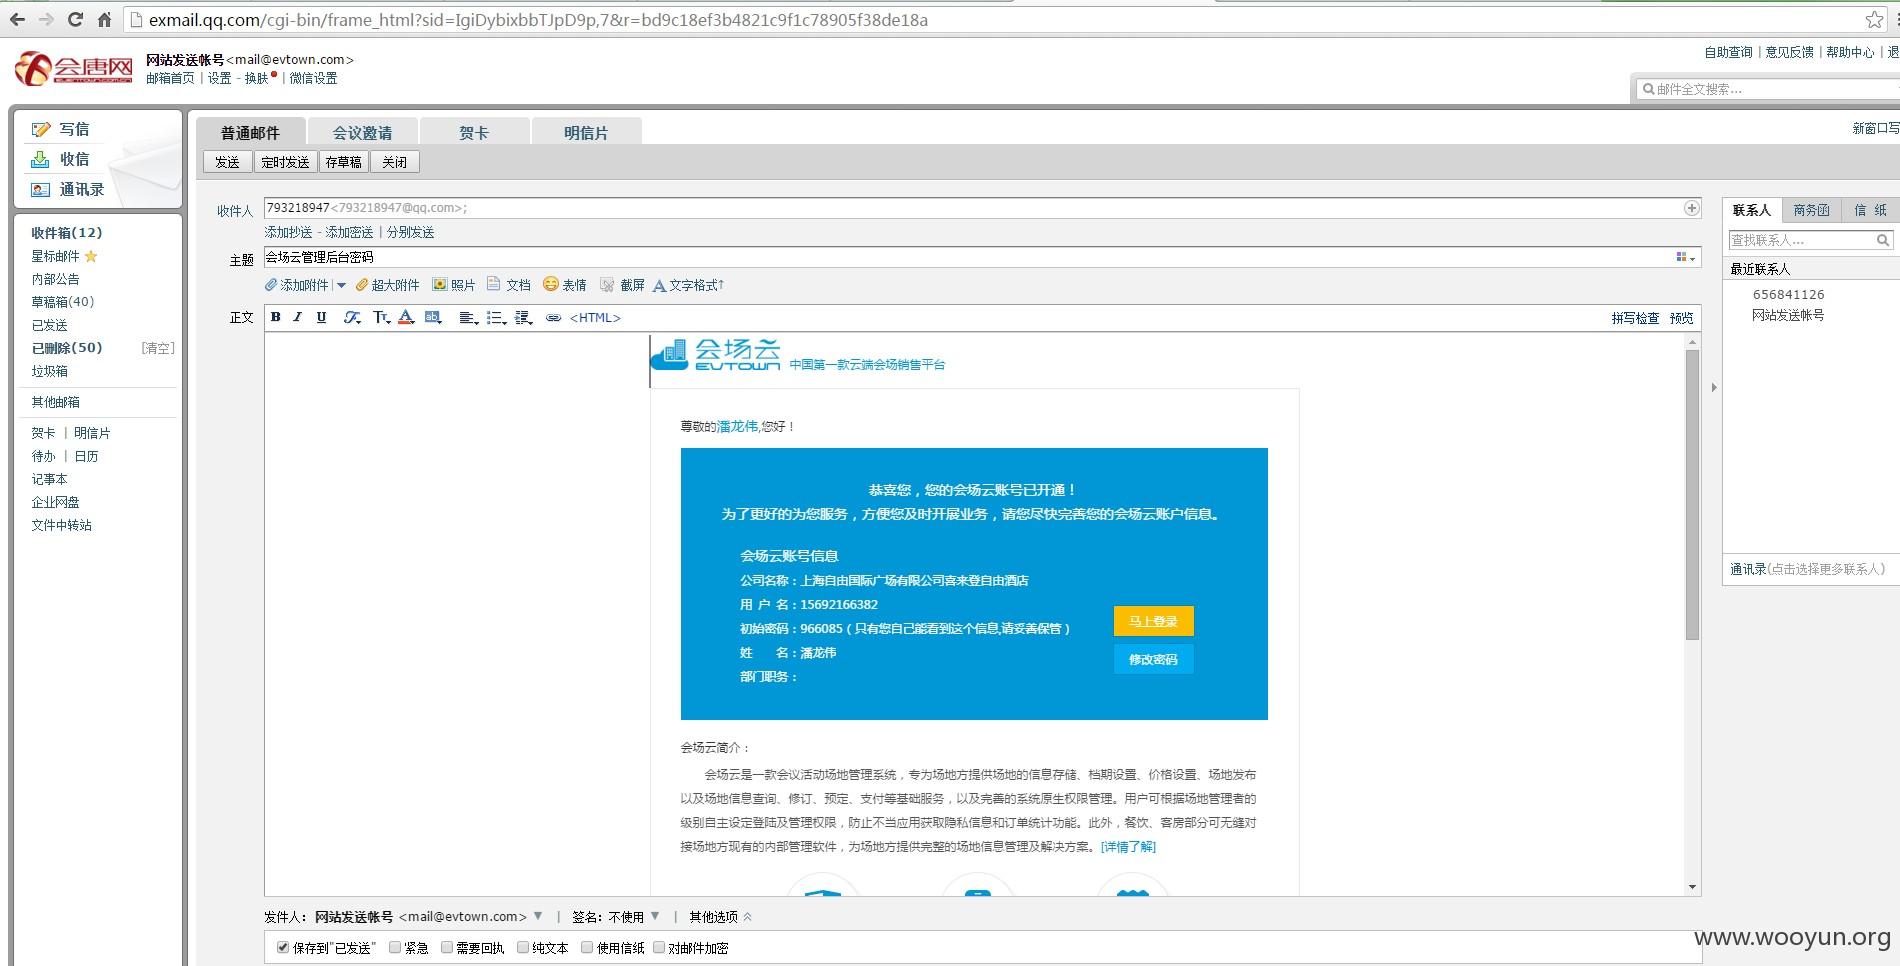Open the 草稿箱(40) drafts folder

(62, 301)
